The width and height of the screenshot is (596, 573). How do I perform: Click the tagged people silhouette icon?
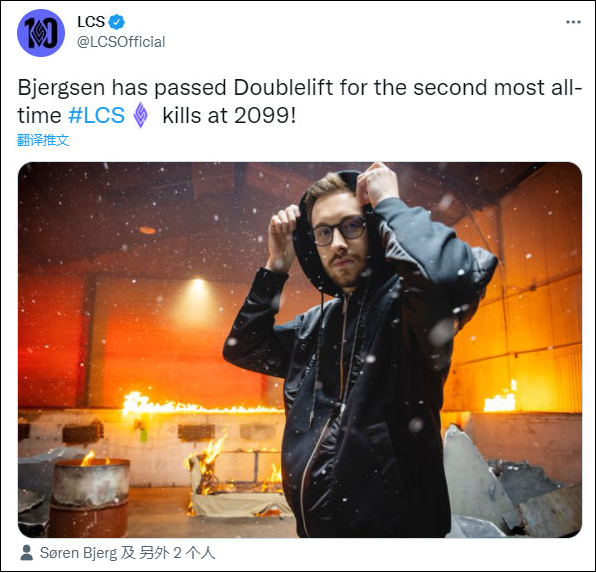click(x=27, y=552)
